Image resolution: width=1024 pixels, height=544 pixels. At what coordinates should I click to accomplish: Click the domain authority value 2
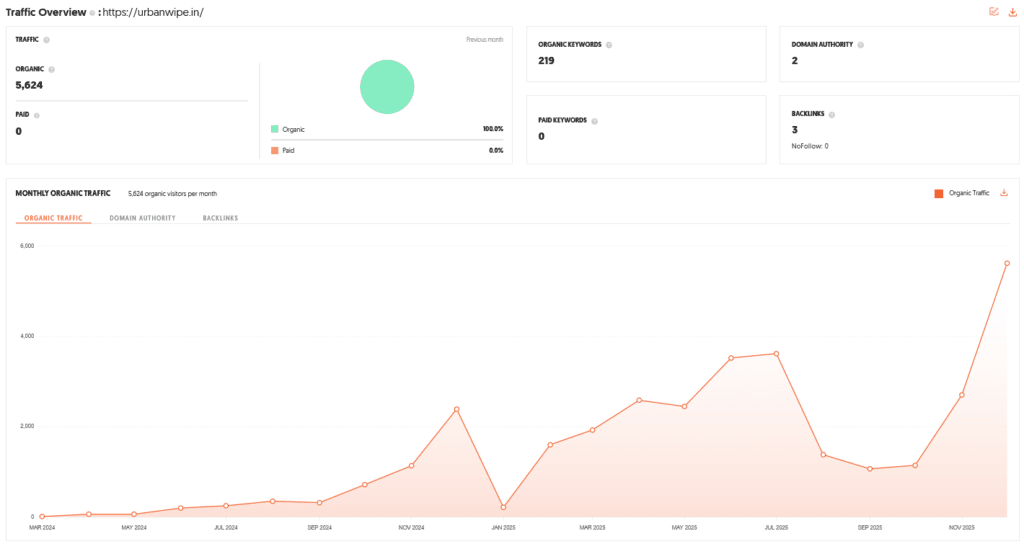(795, 60)
